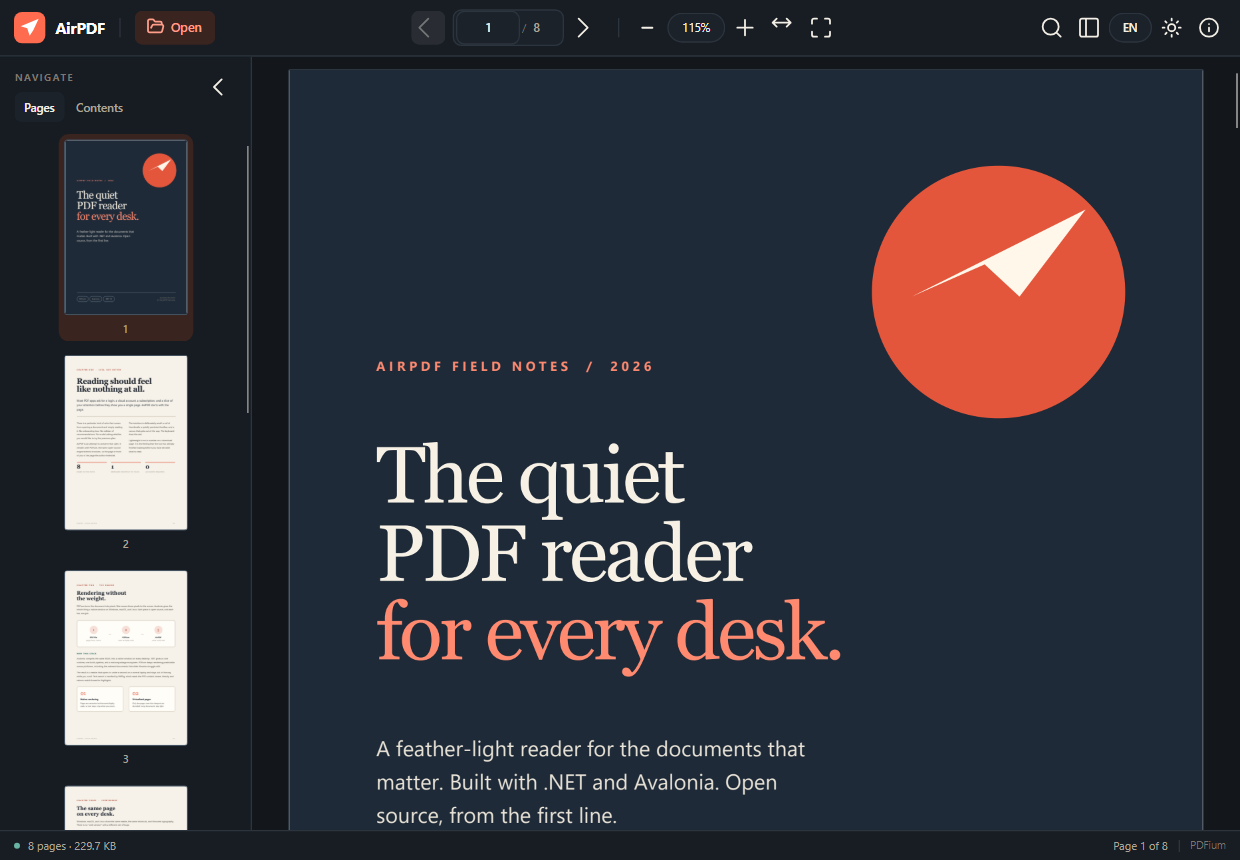Collapse the Navigate sidebar chevron

[218, 87]
